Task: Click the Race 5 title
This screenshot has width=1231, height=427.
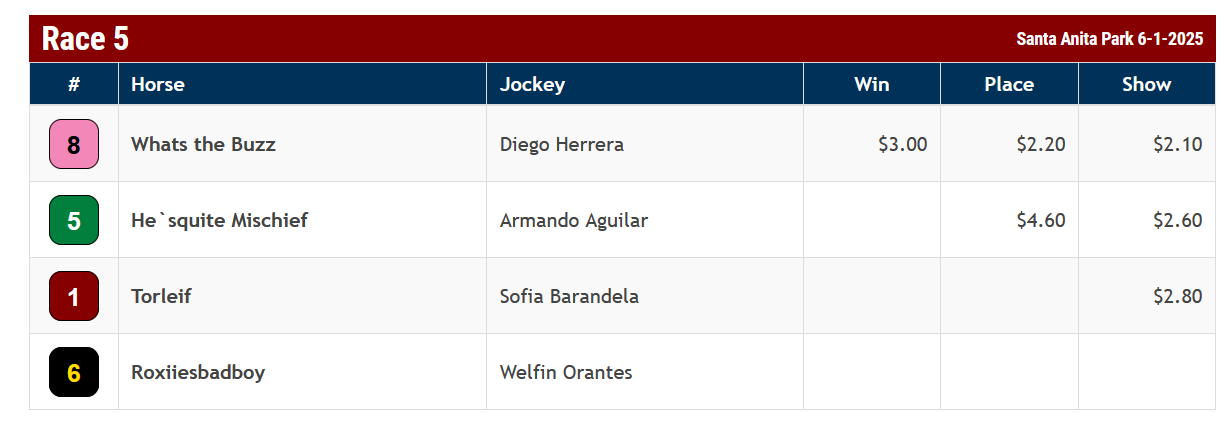Action: point(85,39)
